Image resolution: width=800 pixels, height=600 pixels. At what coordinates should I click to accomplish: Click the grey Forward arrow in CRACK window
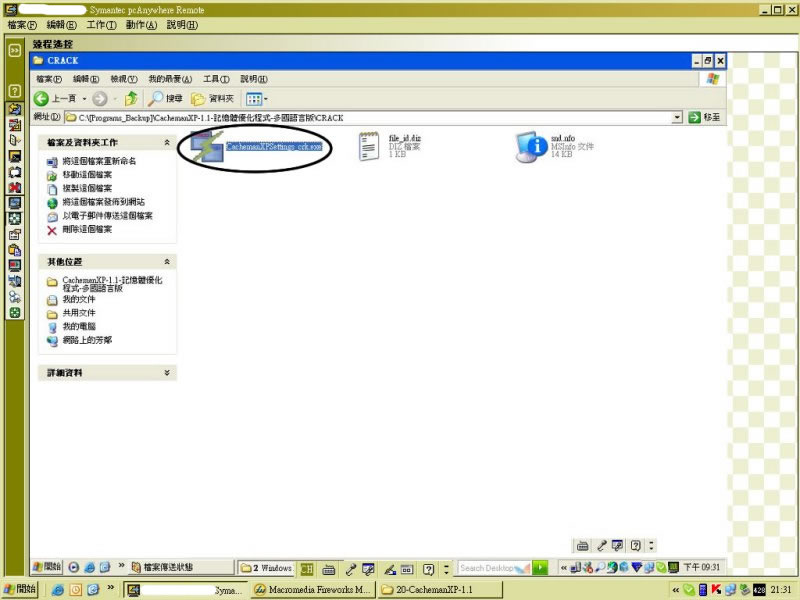coord(100,98)
